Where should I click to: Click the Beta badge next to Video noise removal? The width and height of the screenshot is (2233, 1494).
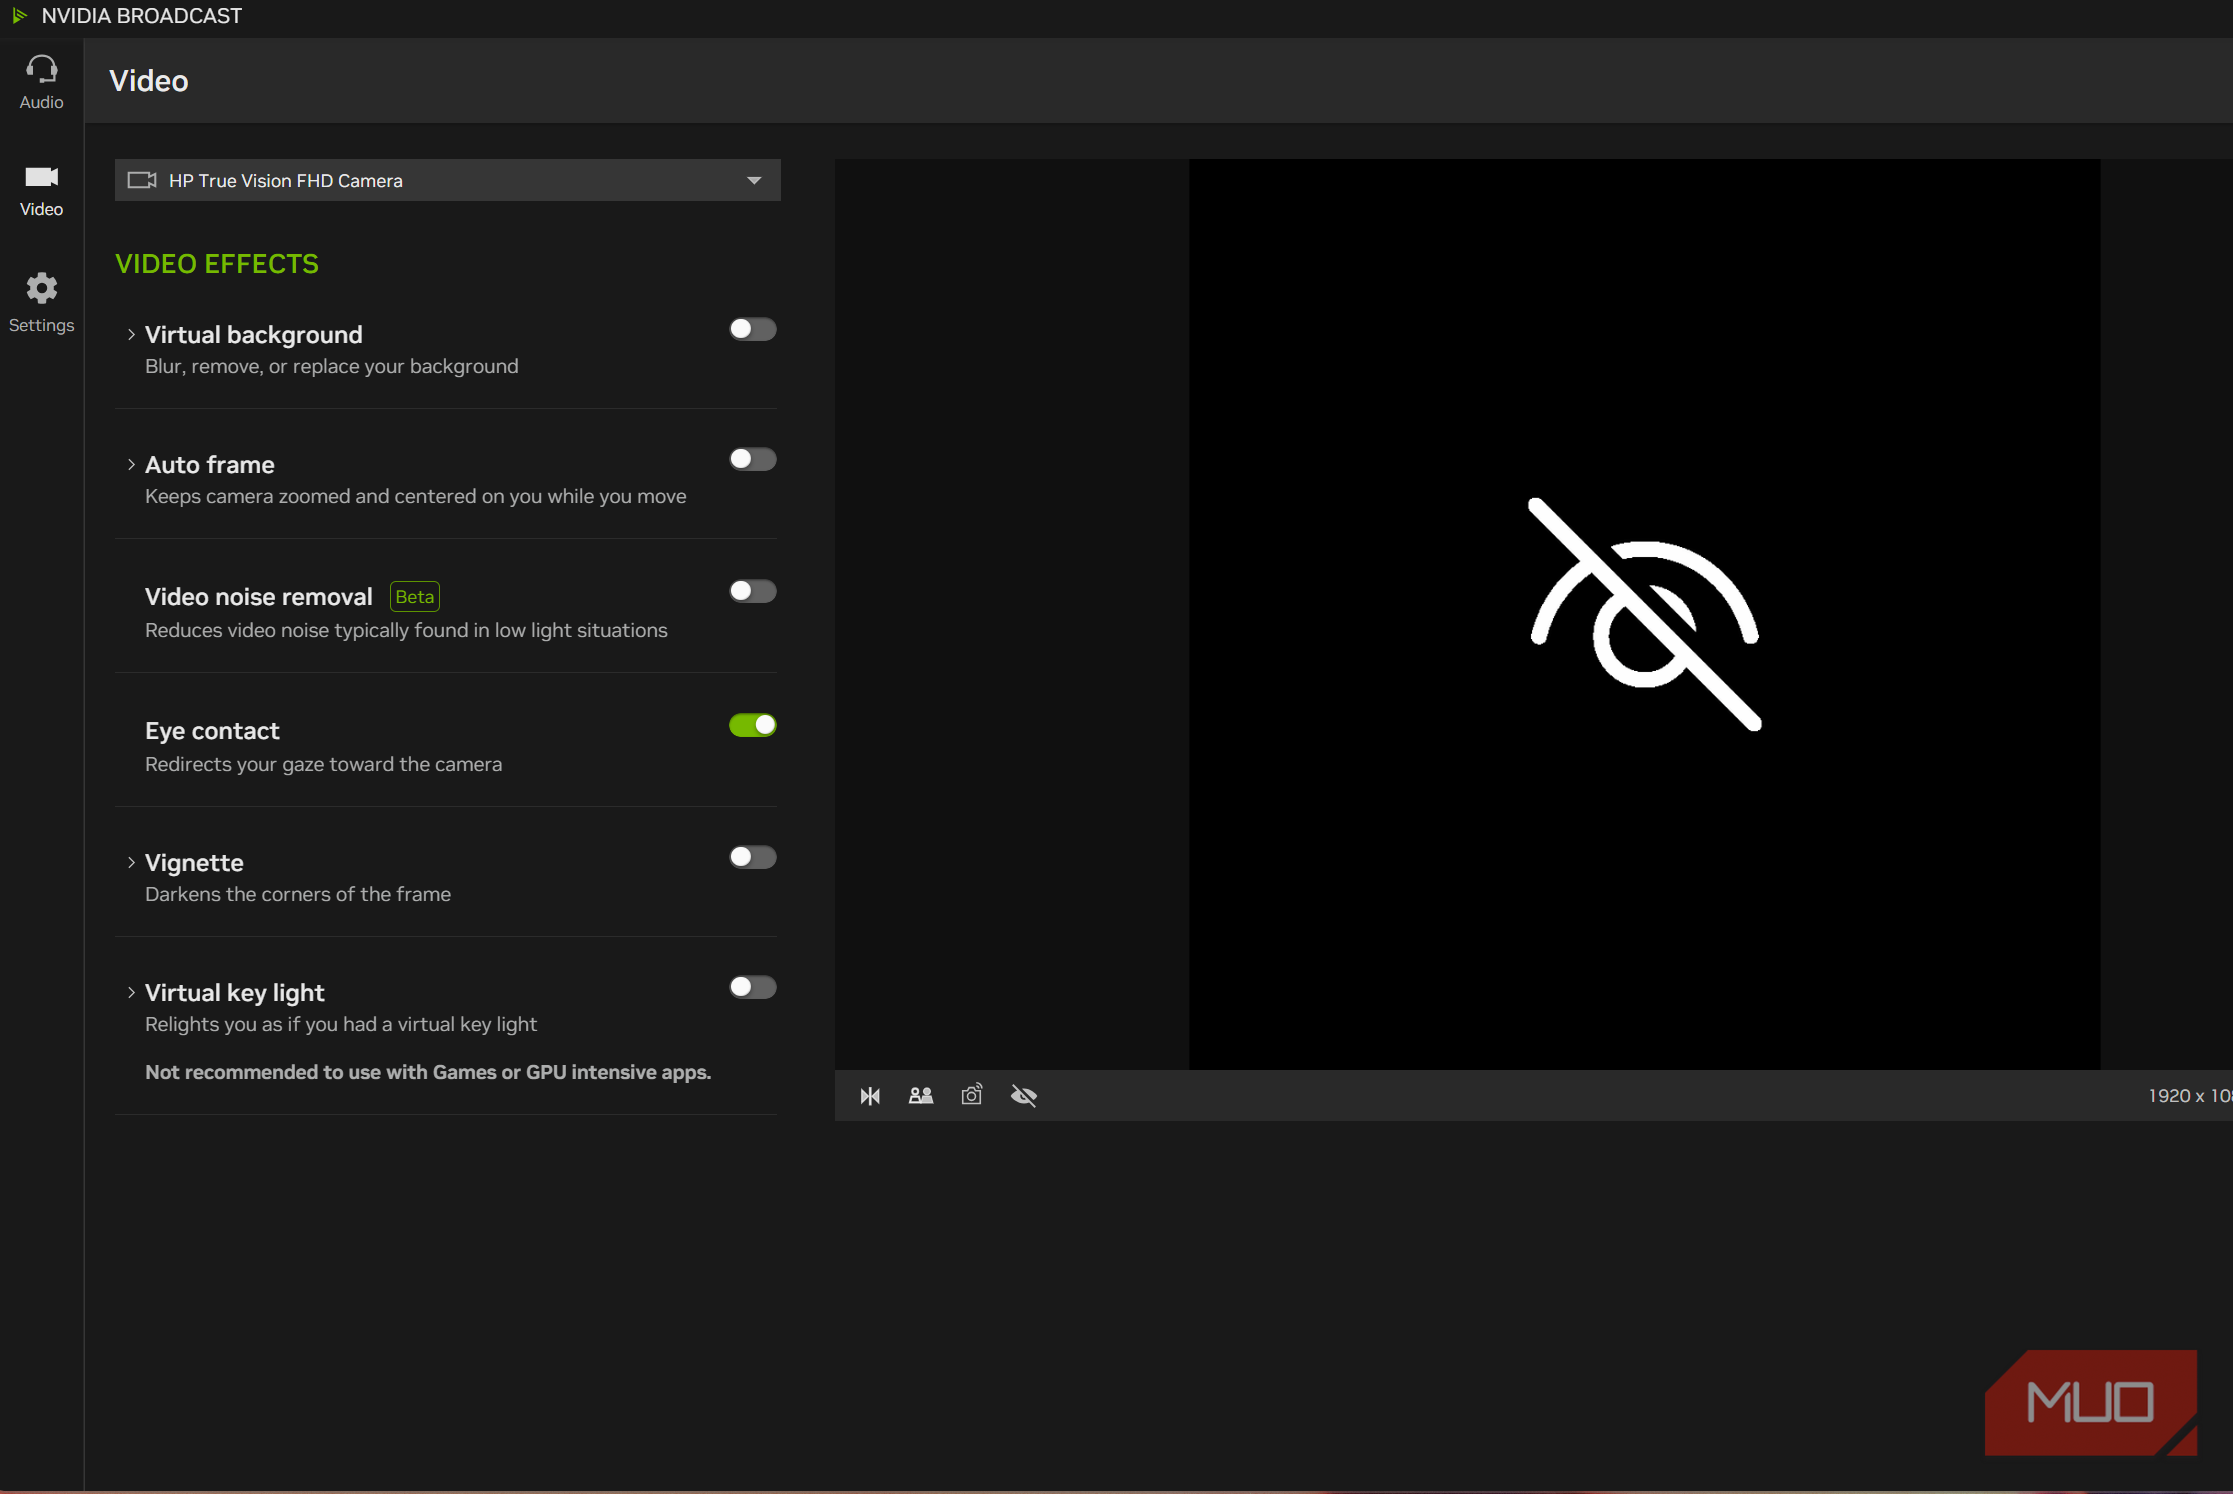[414, 597]
